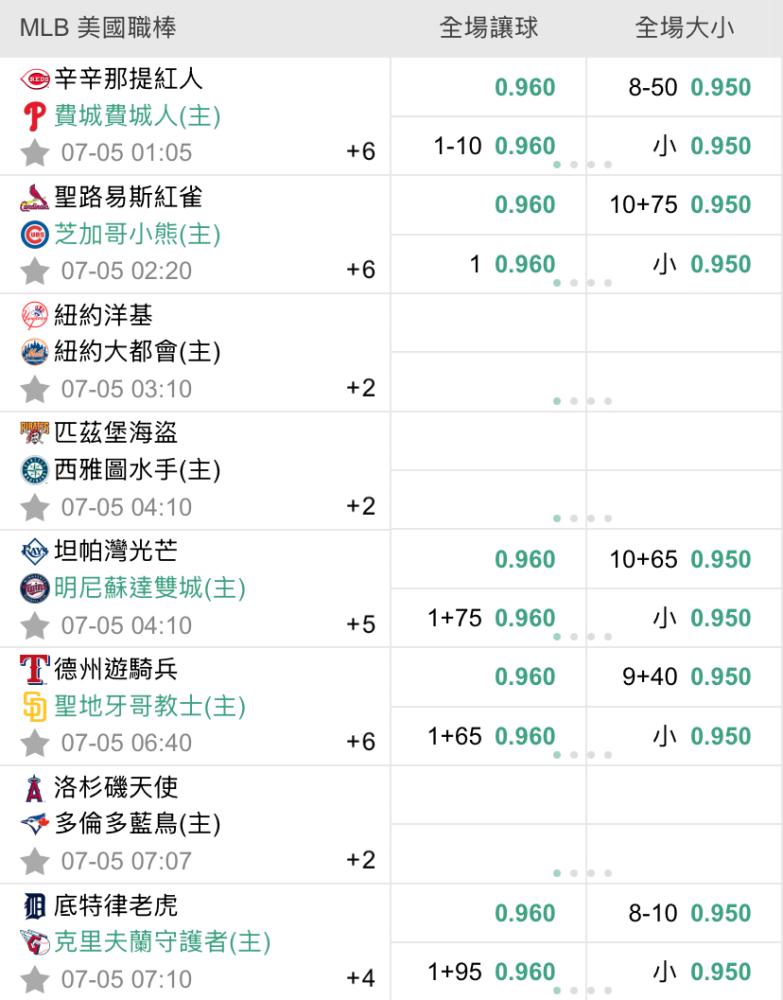The height and width of the screenshot is (1000, 783).
Task: Click the Cincinnati Reds team logo
Action: (x=34, y=79)
